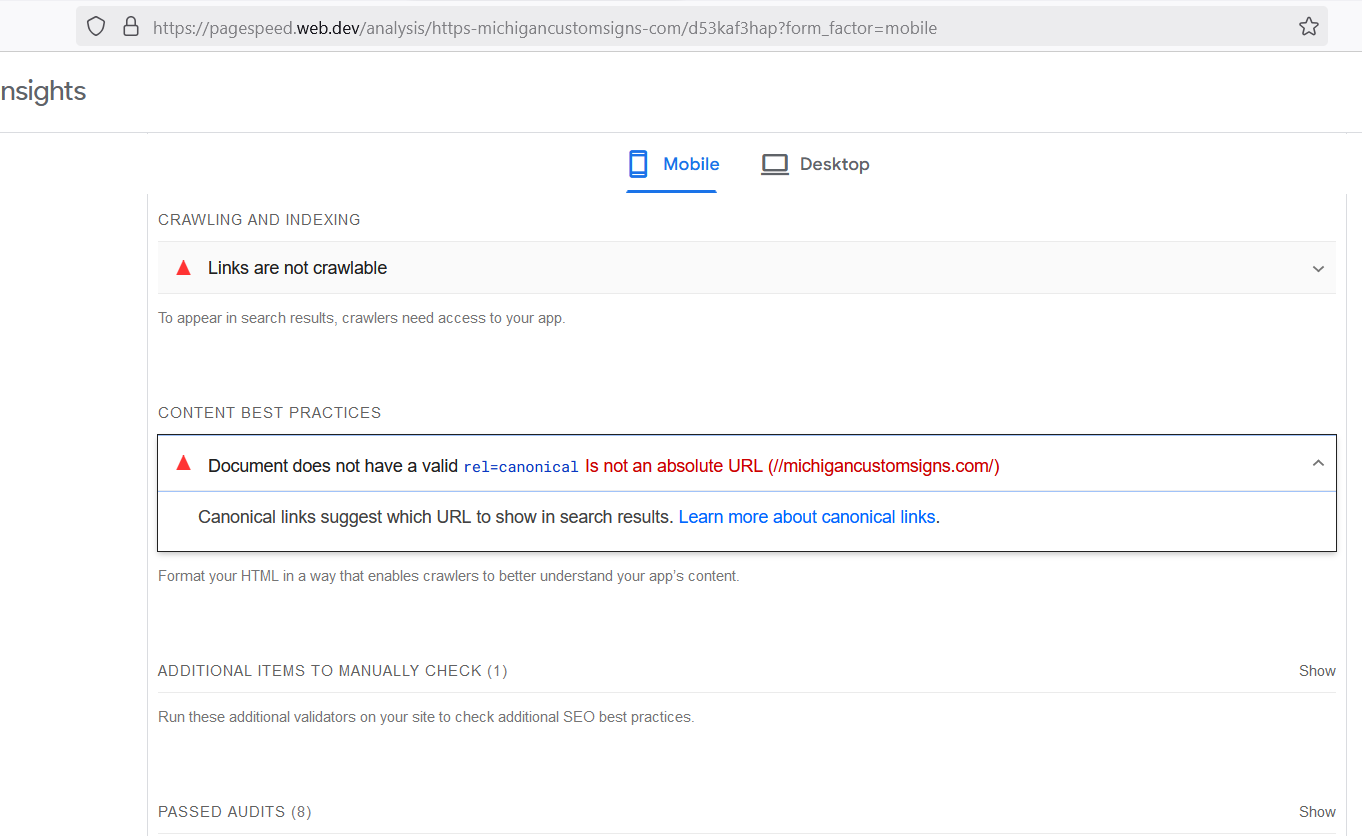Collapse the rel=canonical audit chevron

tap(1318, 463)
